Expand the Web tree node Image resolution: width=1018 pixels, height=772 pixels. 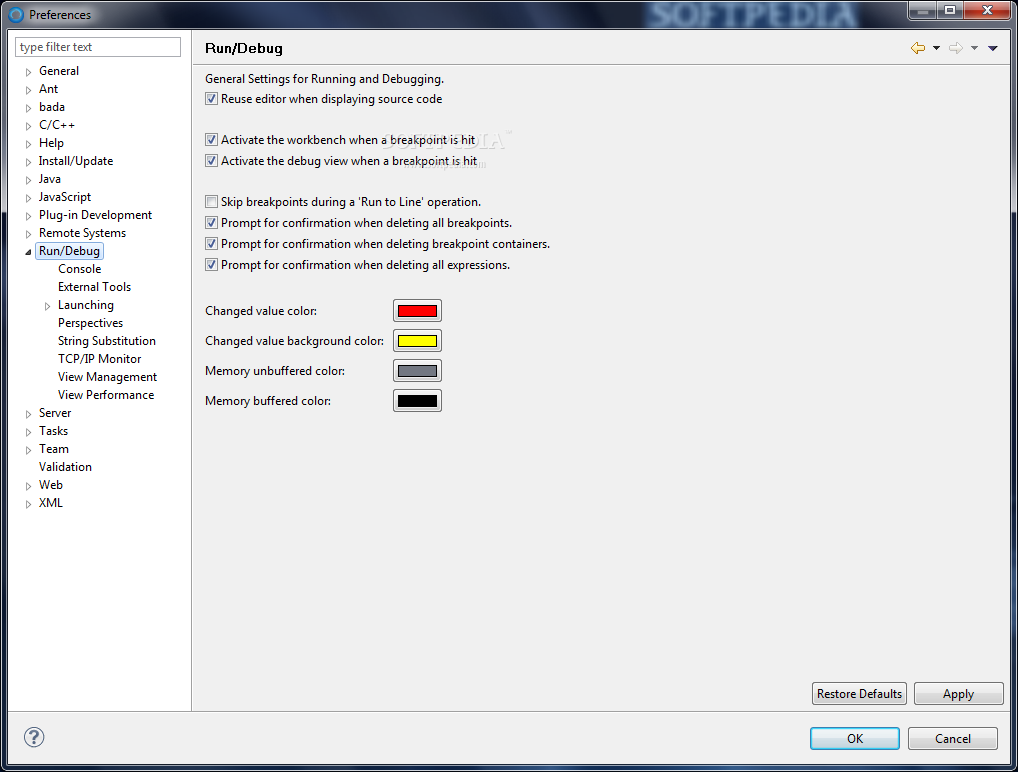28,486
